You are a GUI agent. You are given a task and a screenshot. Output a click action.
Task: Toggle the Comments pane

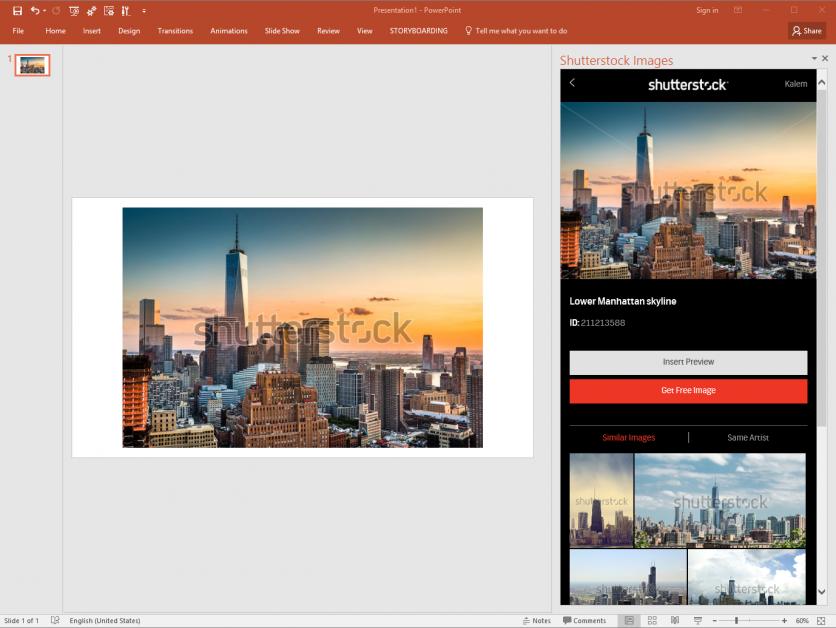(585, 621)
